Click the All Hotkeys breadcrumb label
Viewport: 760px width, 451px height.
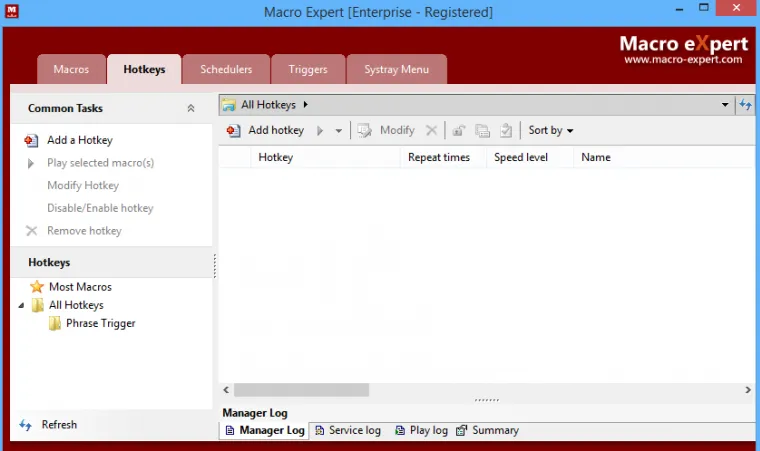268,105
